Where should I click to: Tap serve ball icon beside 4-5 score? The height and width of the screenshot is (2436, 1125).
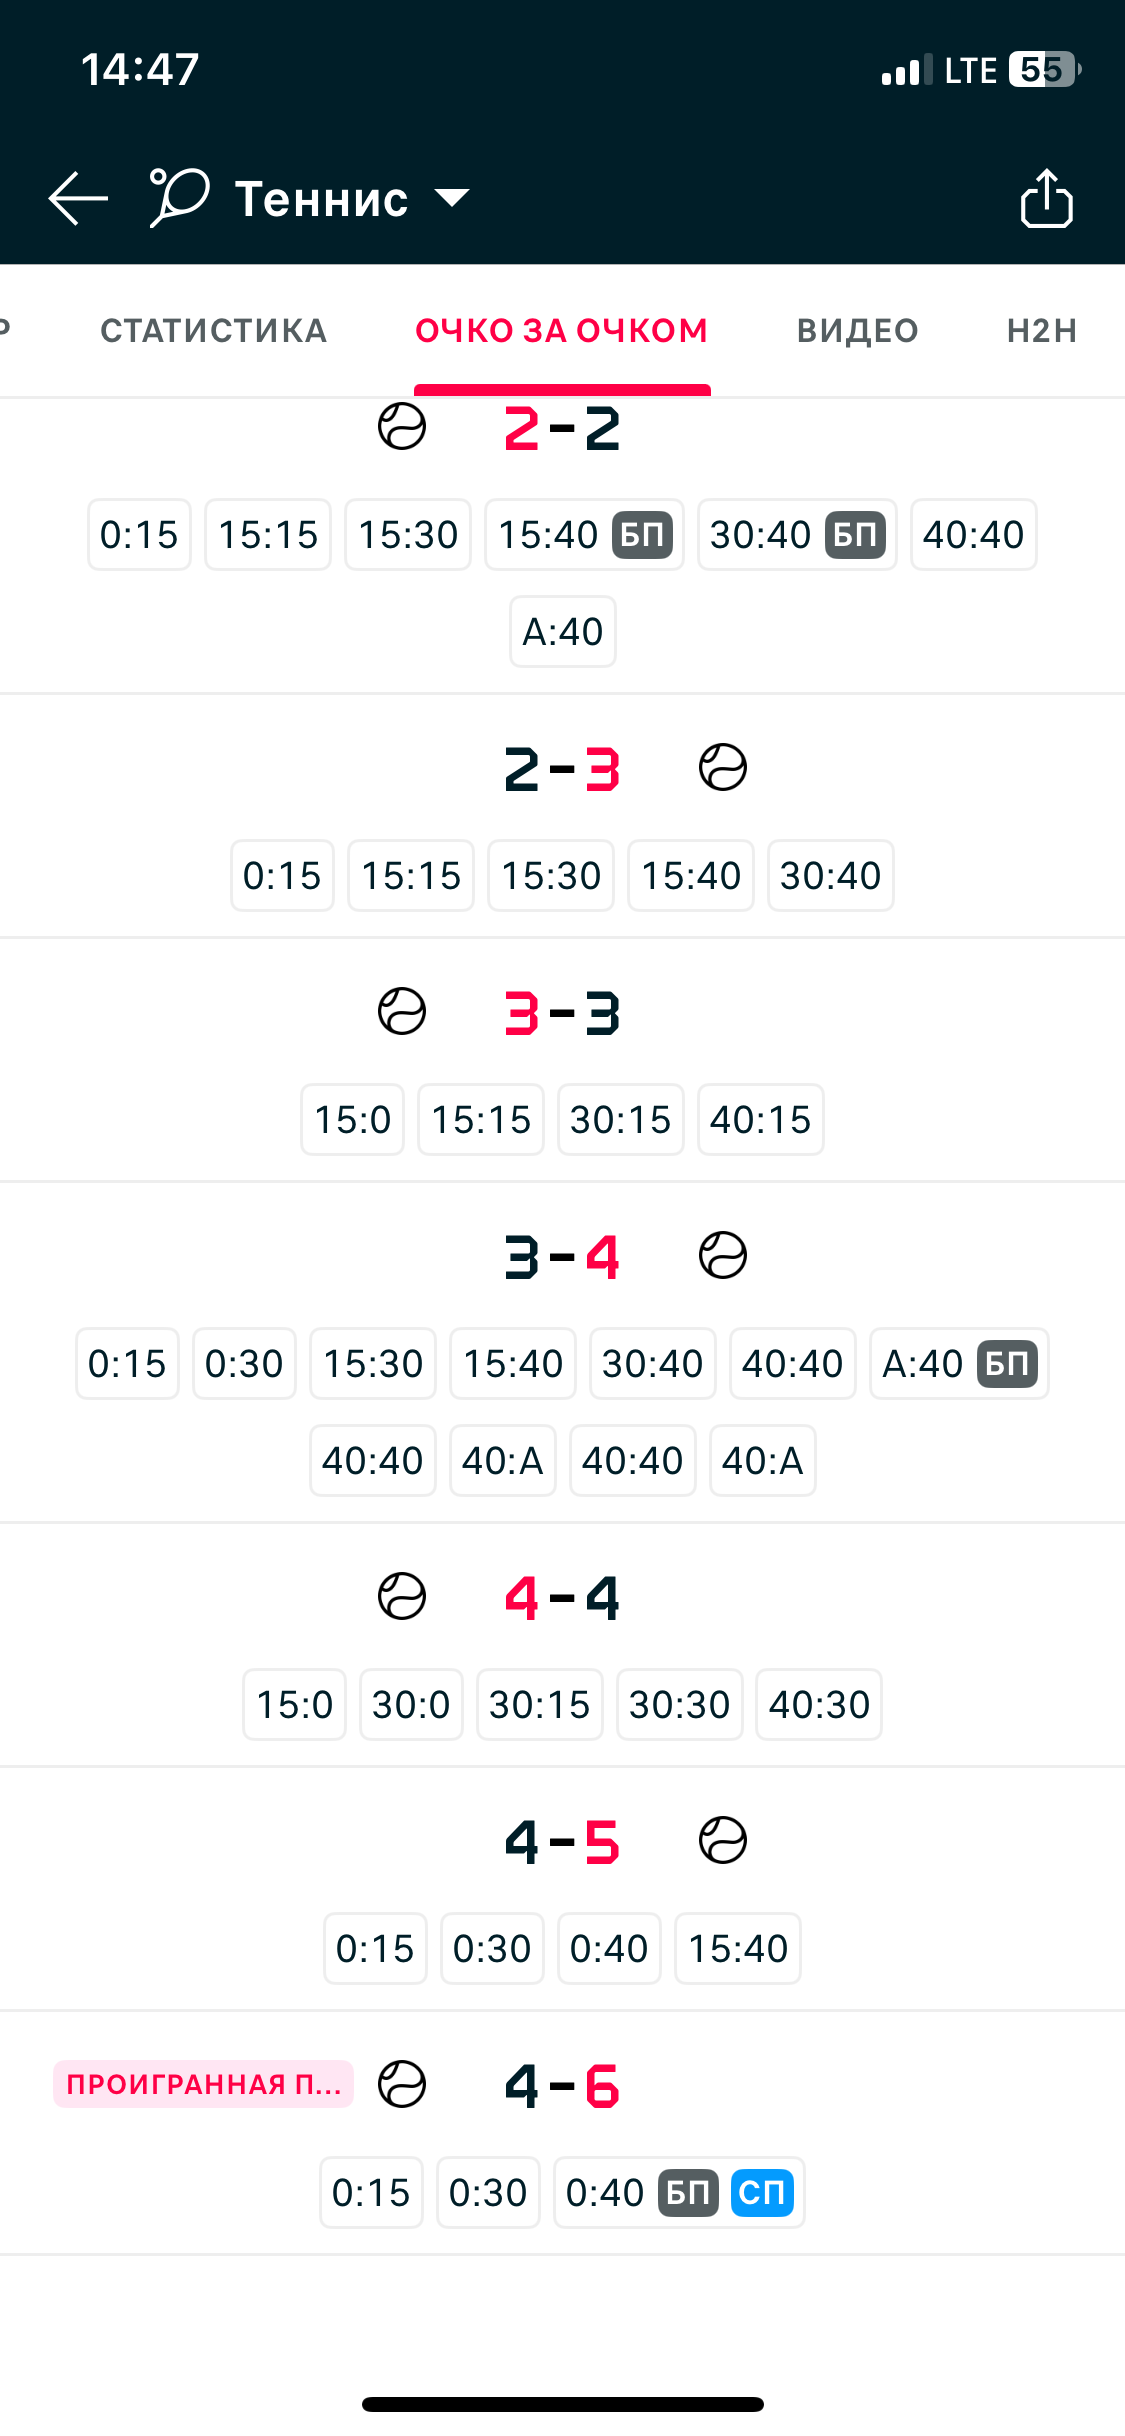coord(722,1840)
